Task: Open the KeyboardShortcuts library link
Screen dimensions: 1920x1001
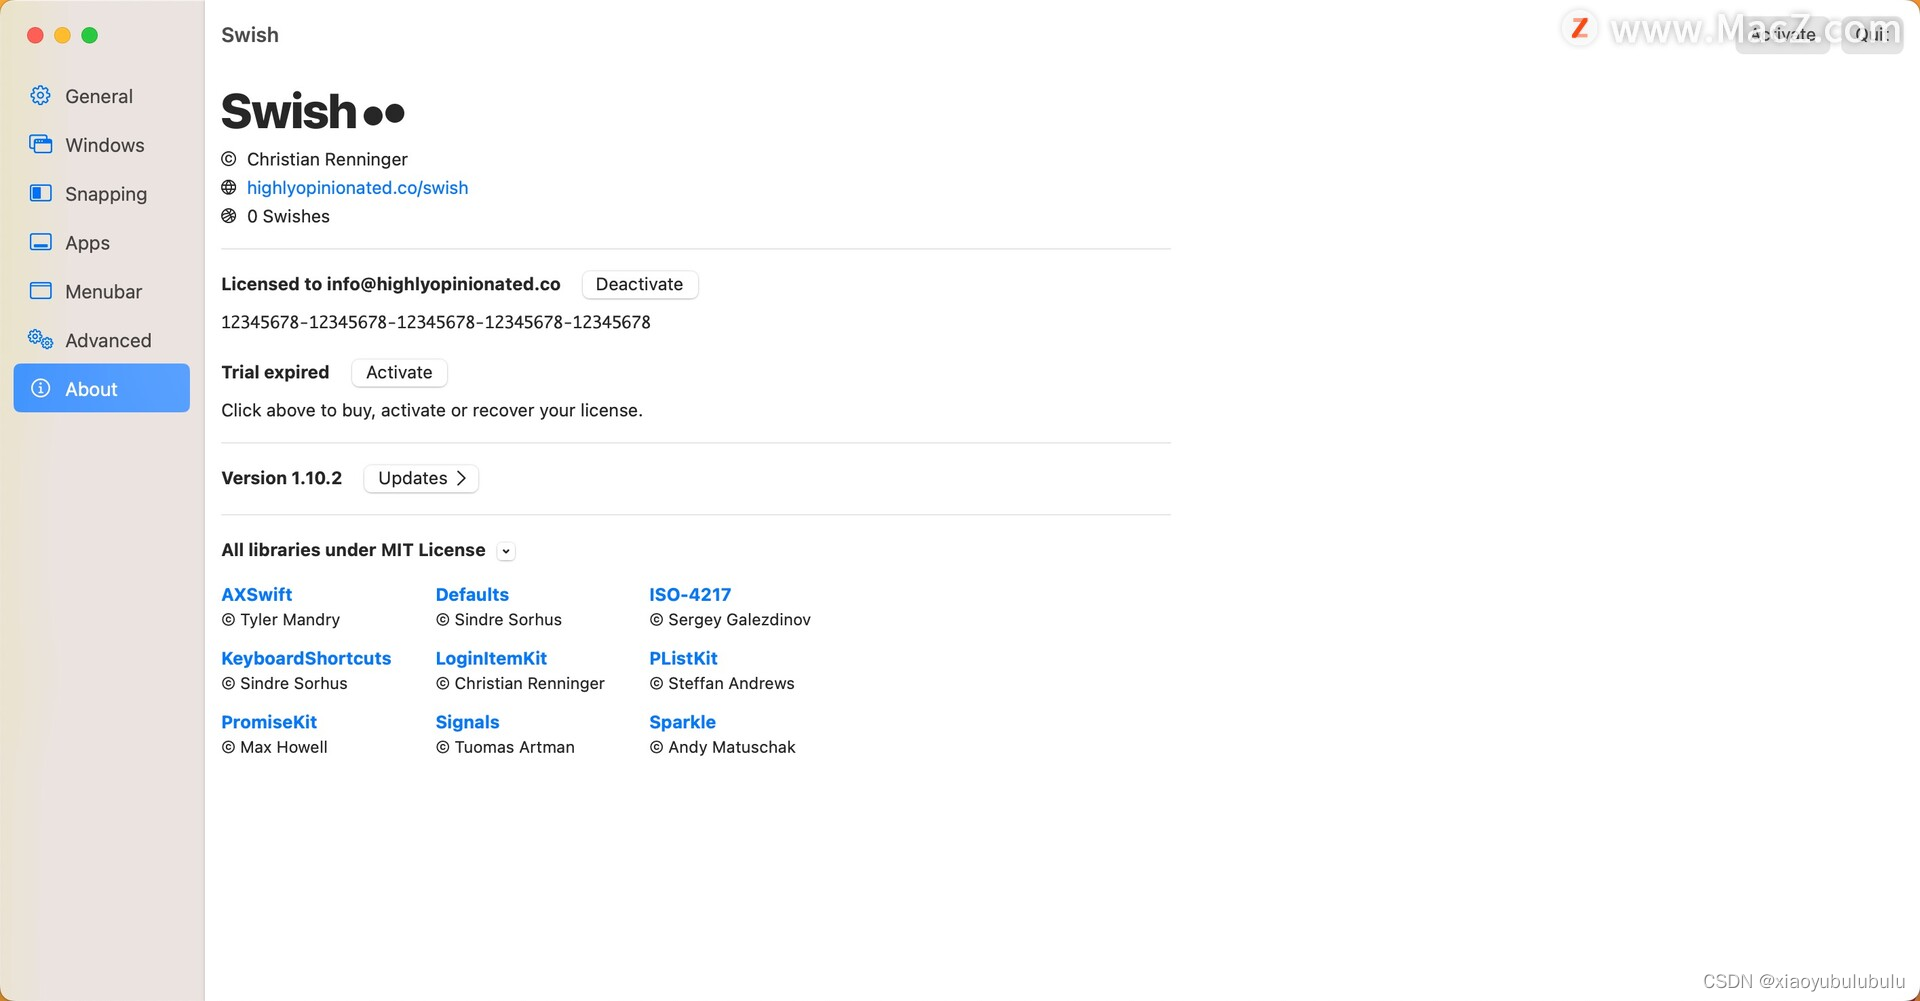Action: [306, 658]
